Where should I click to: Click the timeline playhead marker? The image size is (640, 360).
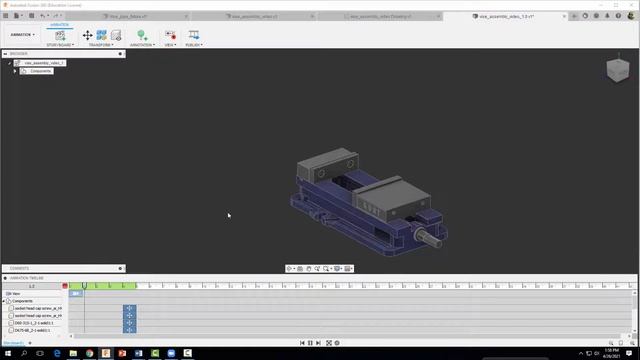click(84, 286)
